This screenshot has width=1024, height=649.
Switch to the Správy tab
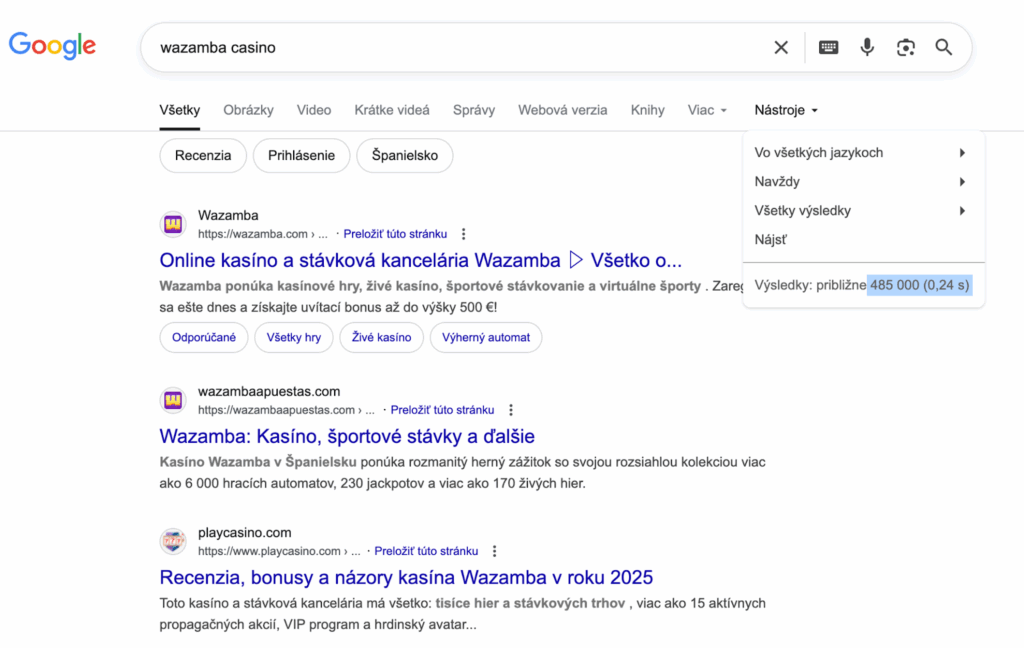click(x=473, y=110)
